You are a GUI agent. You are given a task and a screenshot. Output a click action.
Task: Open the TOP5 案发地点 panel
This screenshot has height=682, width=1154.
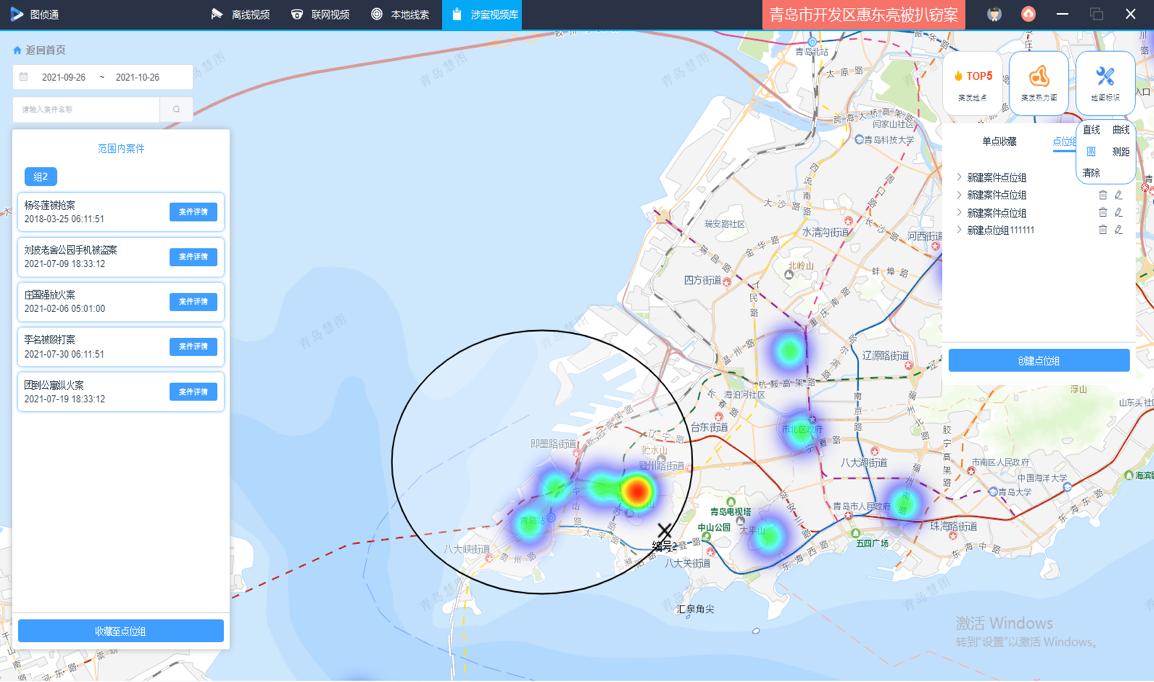pyautogui.click(x=972, y=83)
